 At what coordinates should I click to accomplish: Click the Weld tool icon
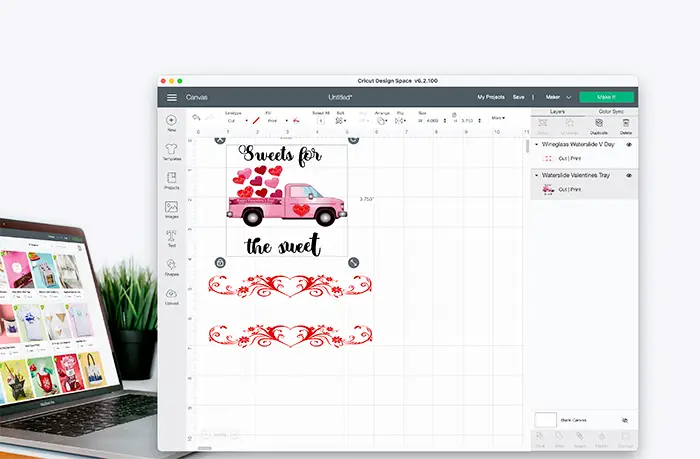[559, 436]
